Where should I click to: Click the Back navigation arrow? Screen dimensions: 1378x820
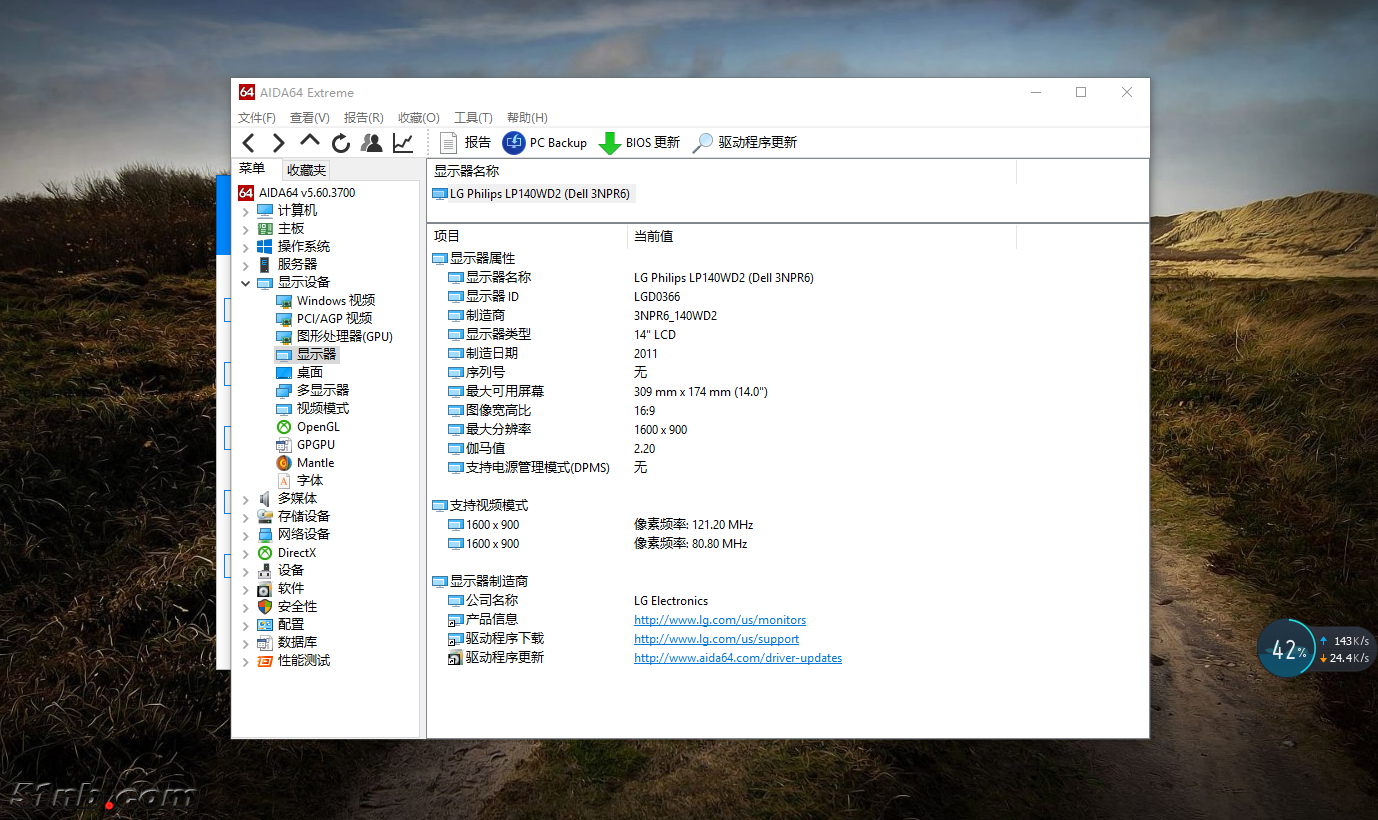pyautogui.click(x=249, y=143)
